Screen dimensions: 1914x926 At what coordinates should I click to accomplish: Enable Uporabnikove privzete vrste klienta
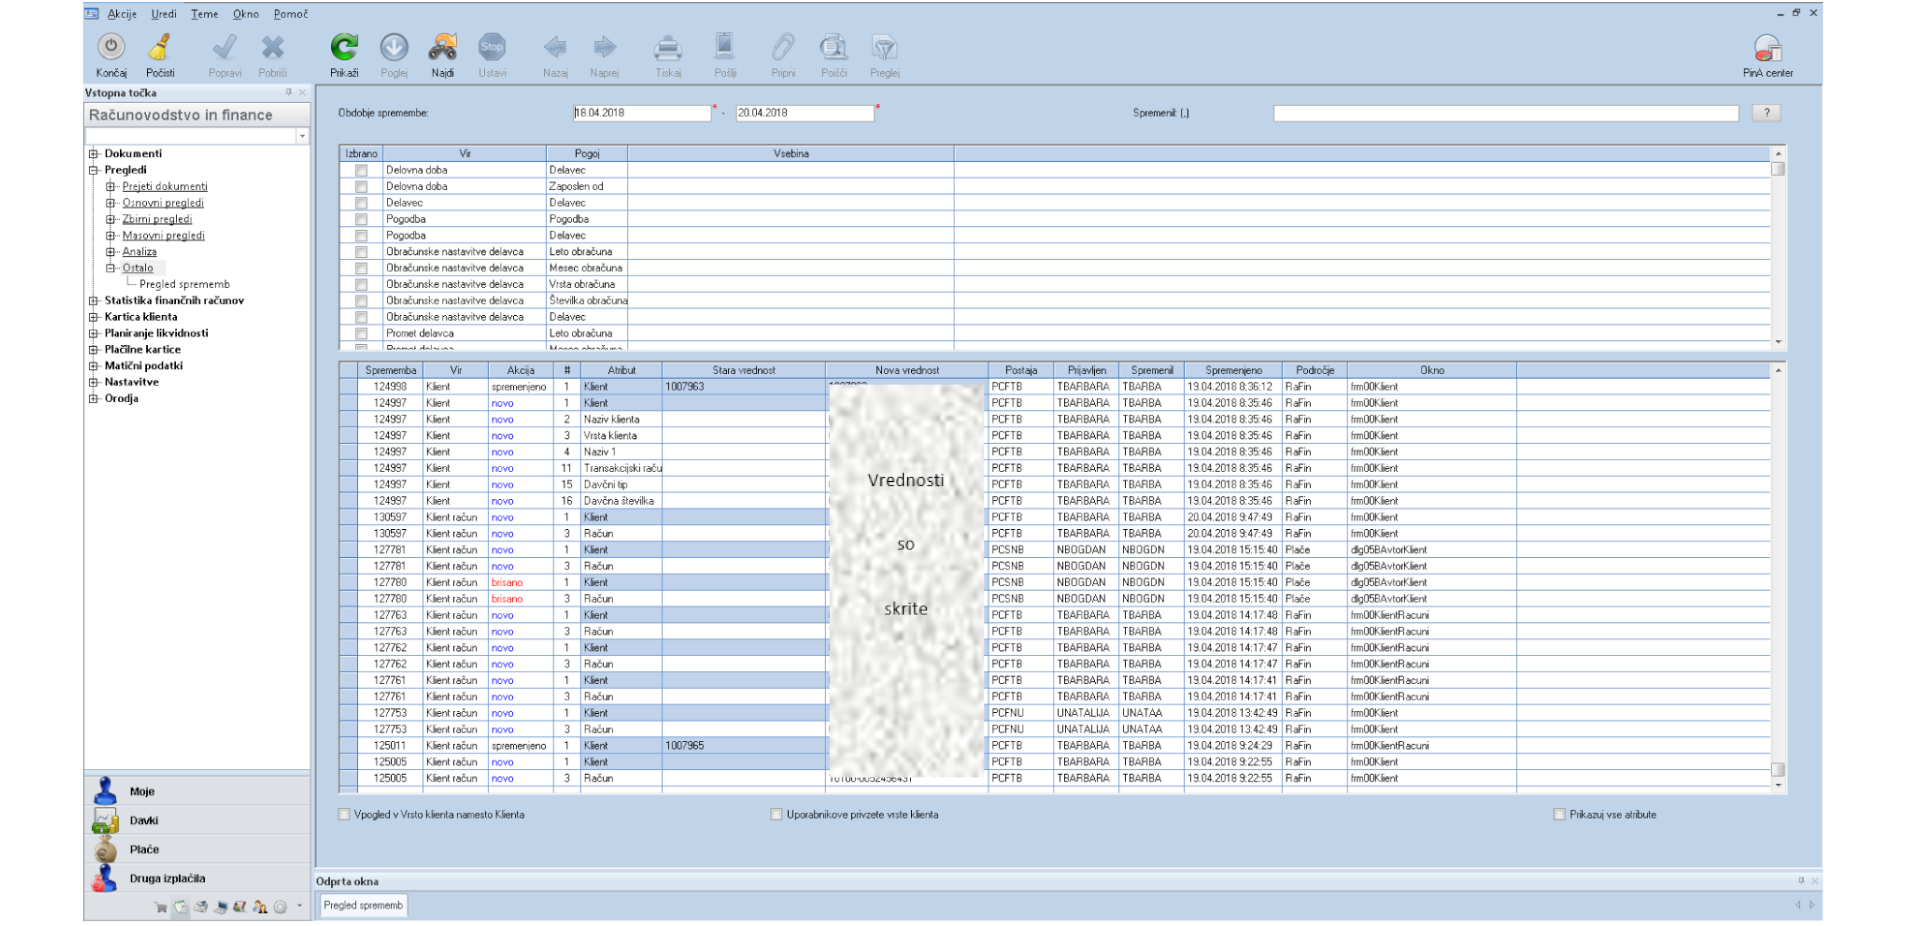pos(776,815)
